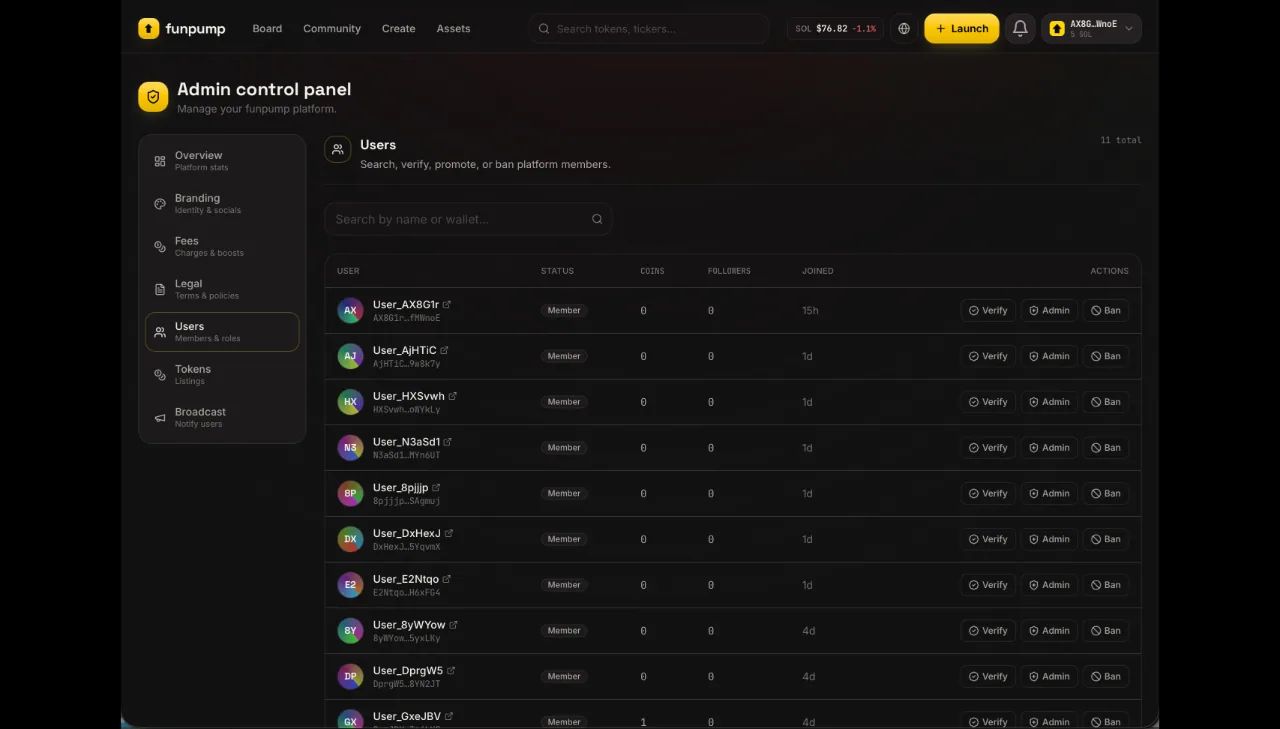Screen dimensions: 1280x729
Task: Click the 8P avatar of User_8pjjjp
Action: (x=350, y=494)
